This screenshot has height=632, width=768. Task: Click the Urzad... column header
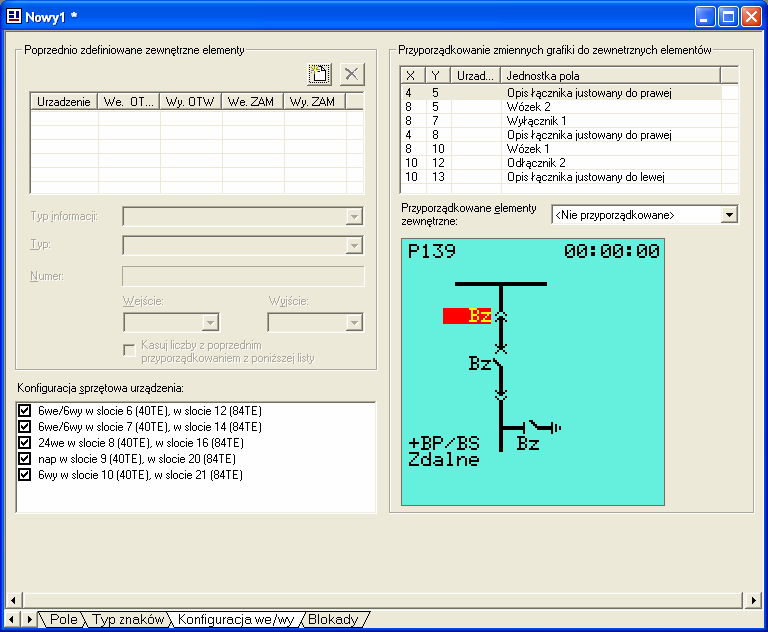click(x=475, y=75)
